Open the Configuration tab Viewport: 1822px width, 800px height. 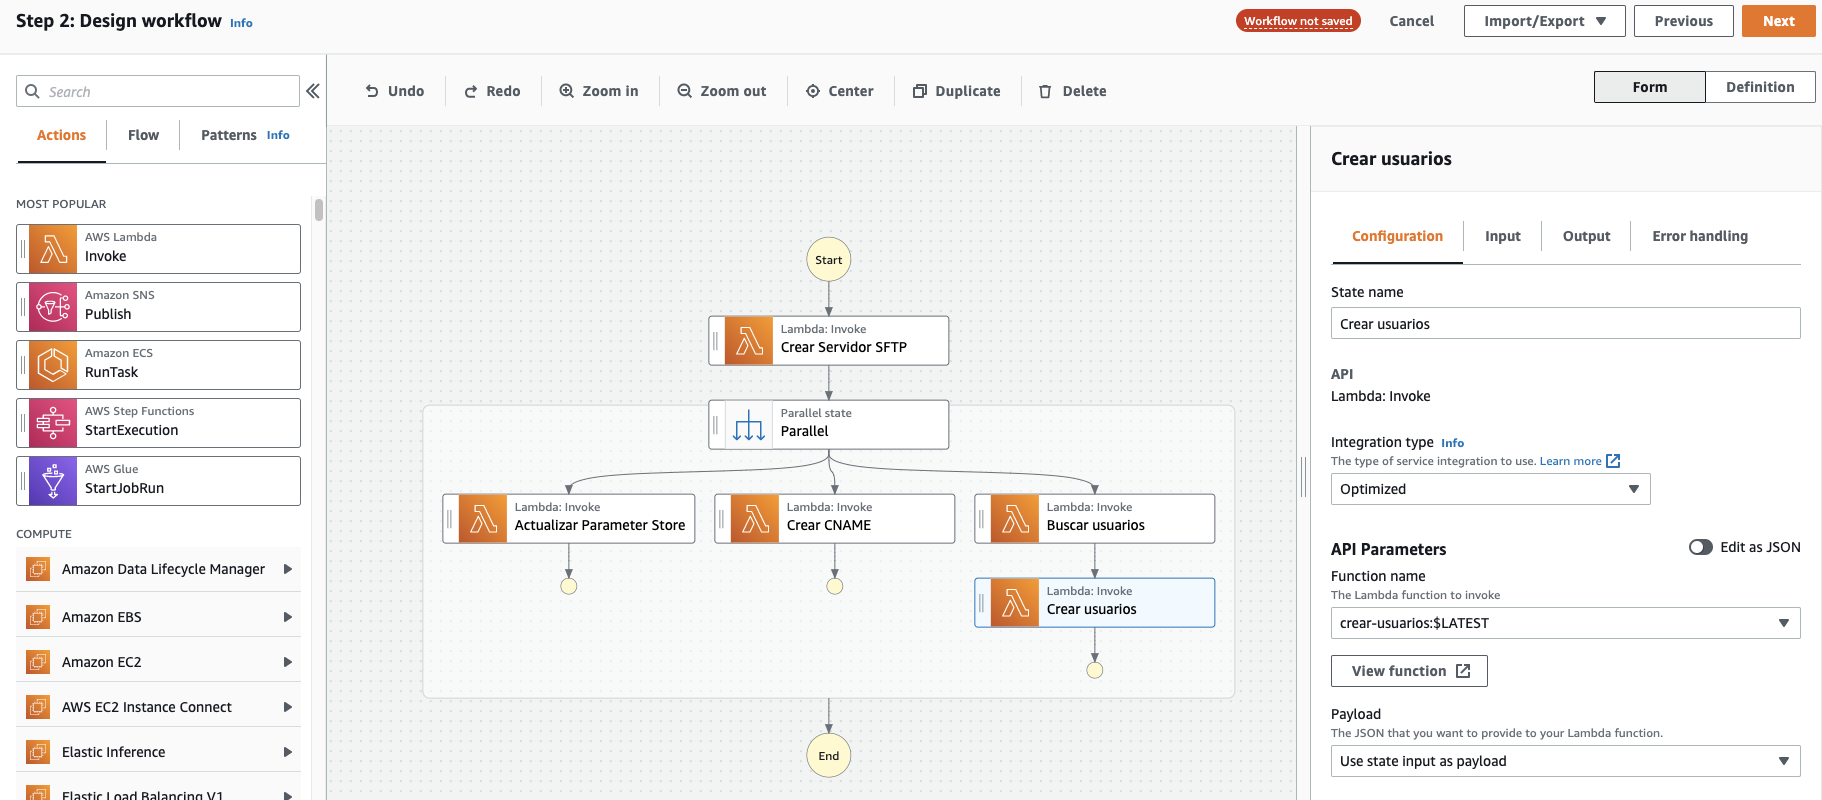click(x=1397, y=236)
